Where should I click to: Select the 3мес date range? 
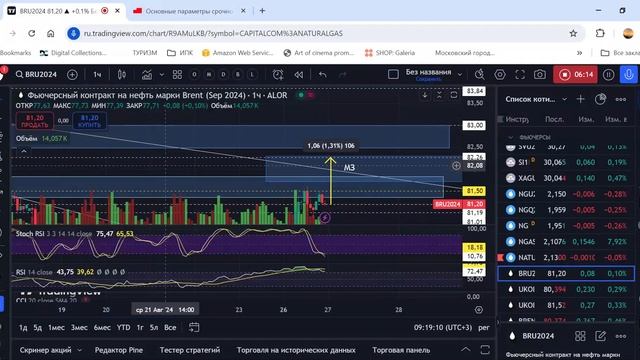pyautogui.click(x=79, y=327)
